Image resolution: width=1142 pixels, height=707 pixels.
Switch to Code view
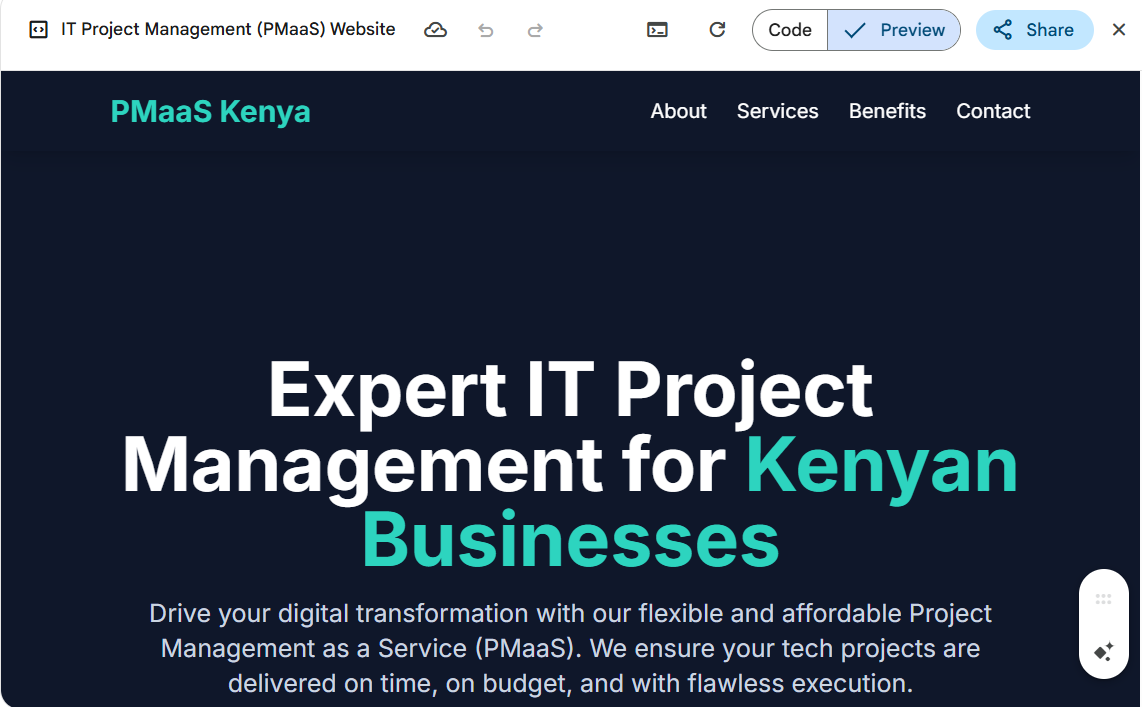pos(790,30)
